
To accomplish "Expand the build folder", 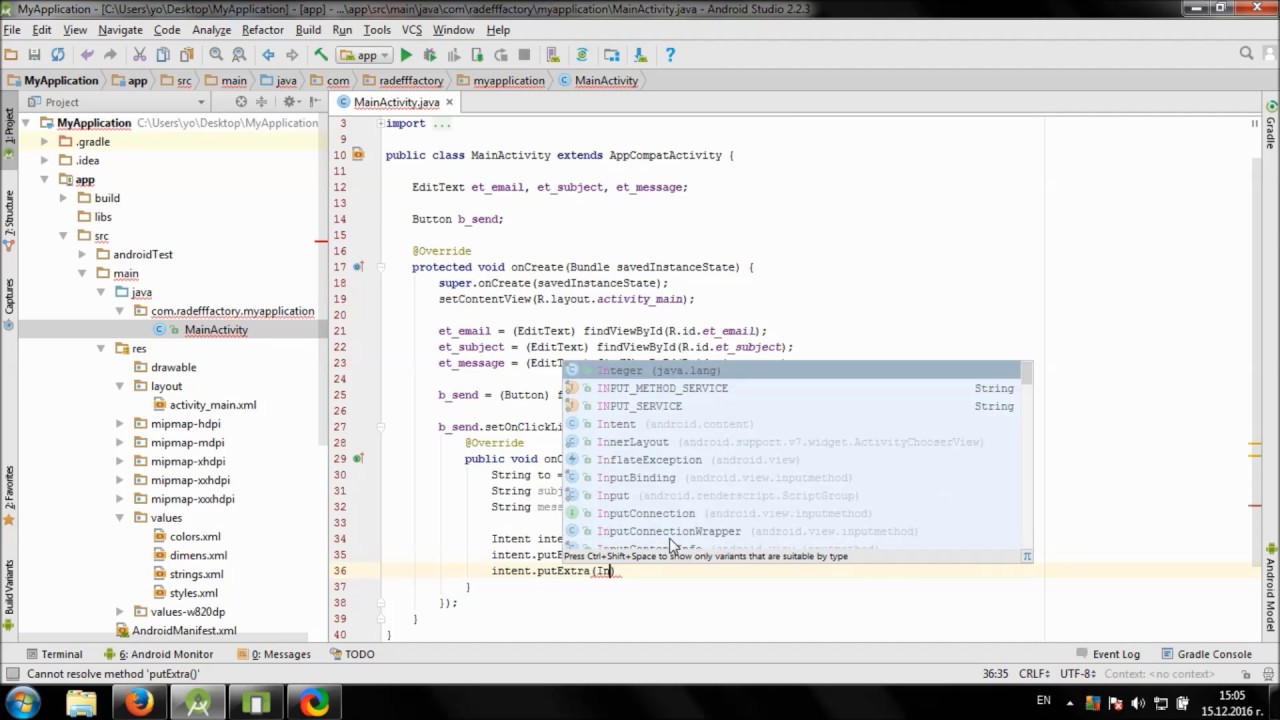I will (x=63, y=198).
